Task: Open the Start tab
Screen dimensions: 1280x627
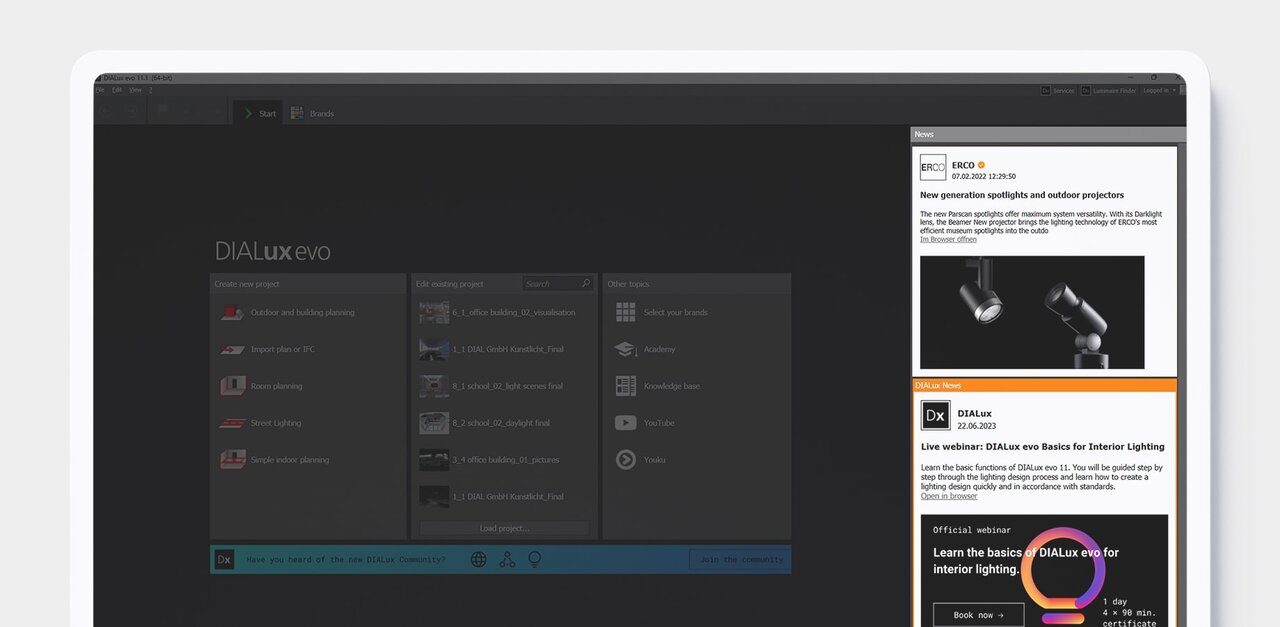Action: point(258,113)
